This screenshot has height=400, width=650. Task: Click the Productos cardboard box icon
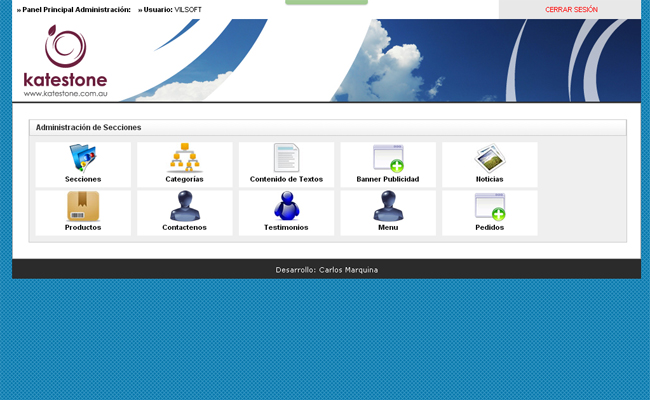83,206
